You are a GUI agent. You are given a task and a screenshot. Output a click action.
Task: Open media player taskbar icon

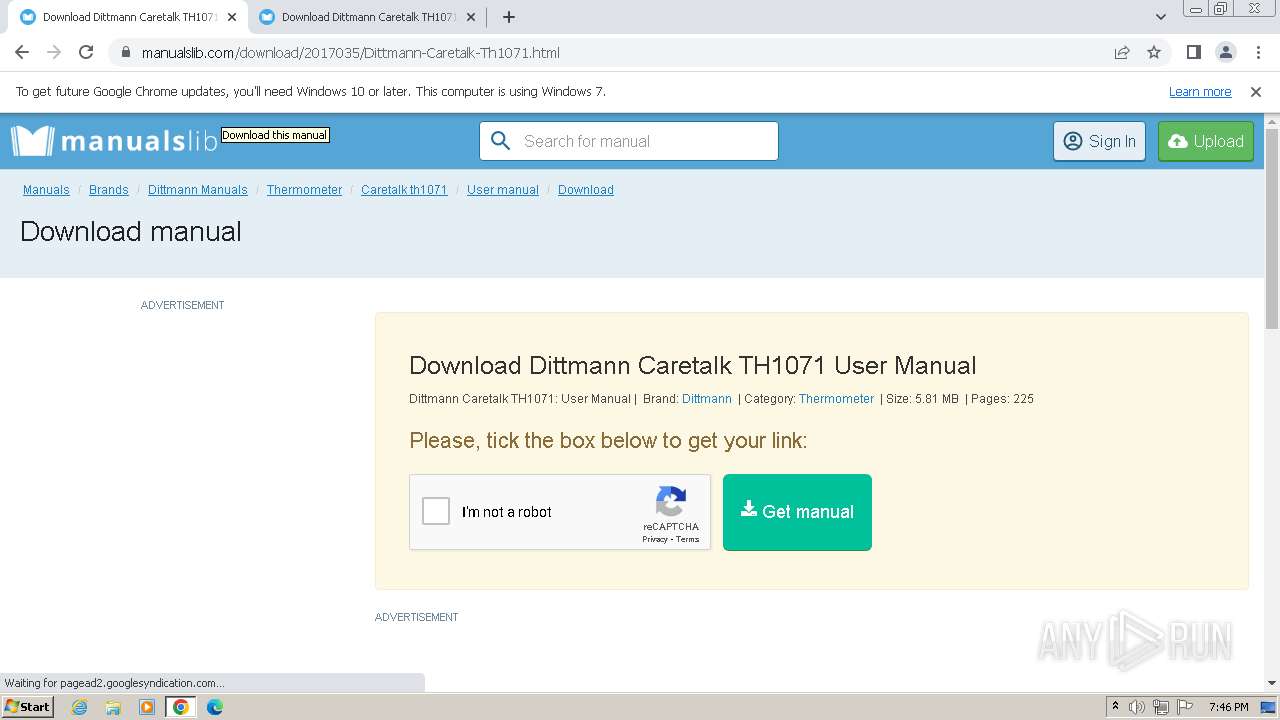[147, 707]
